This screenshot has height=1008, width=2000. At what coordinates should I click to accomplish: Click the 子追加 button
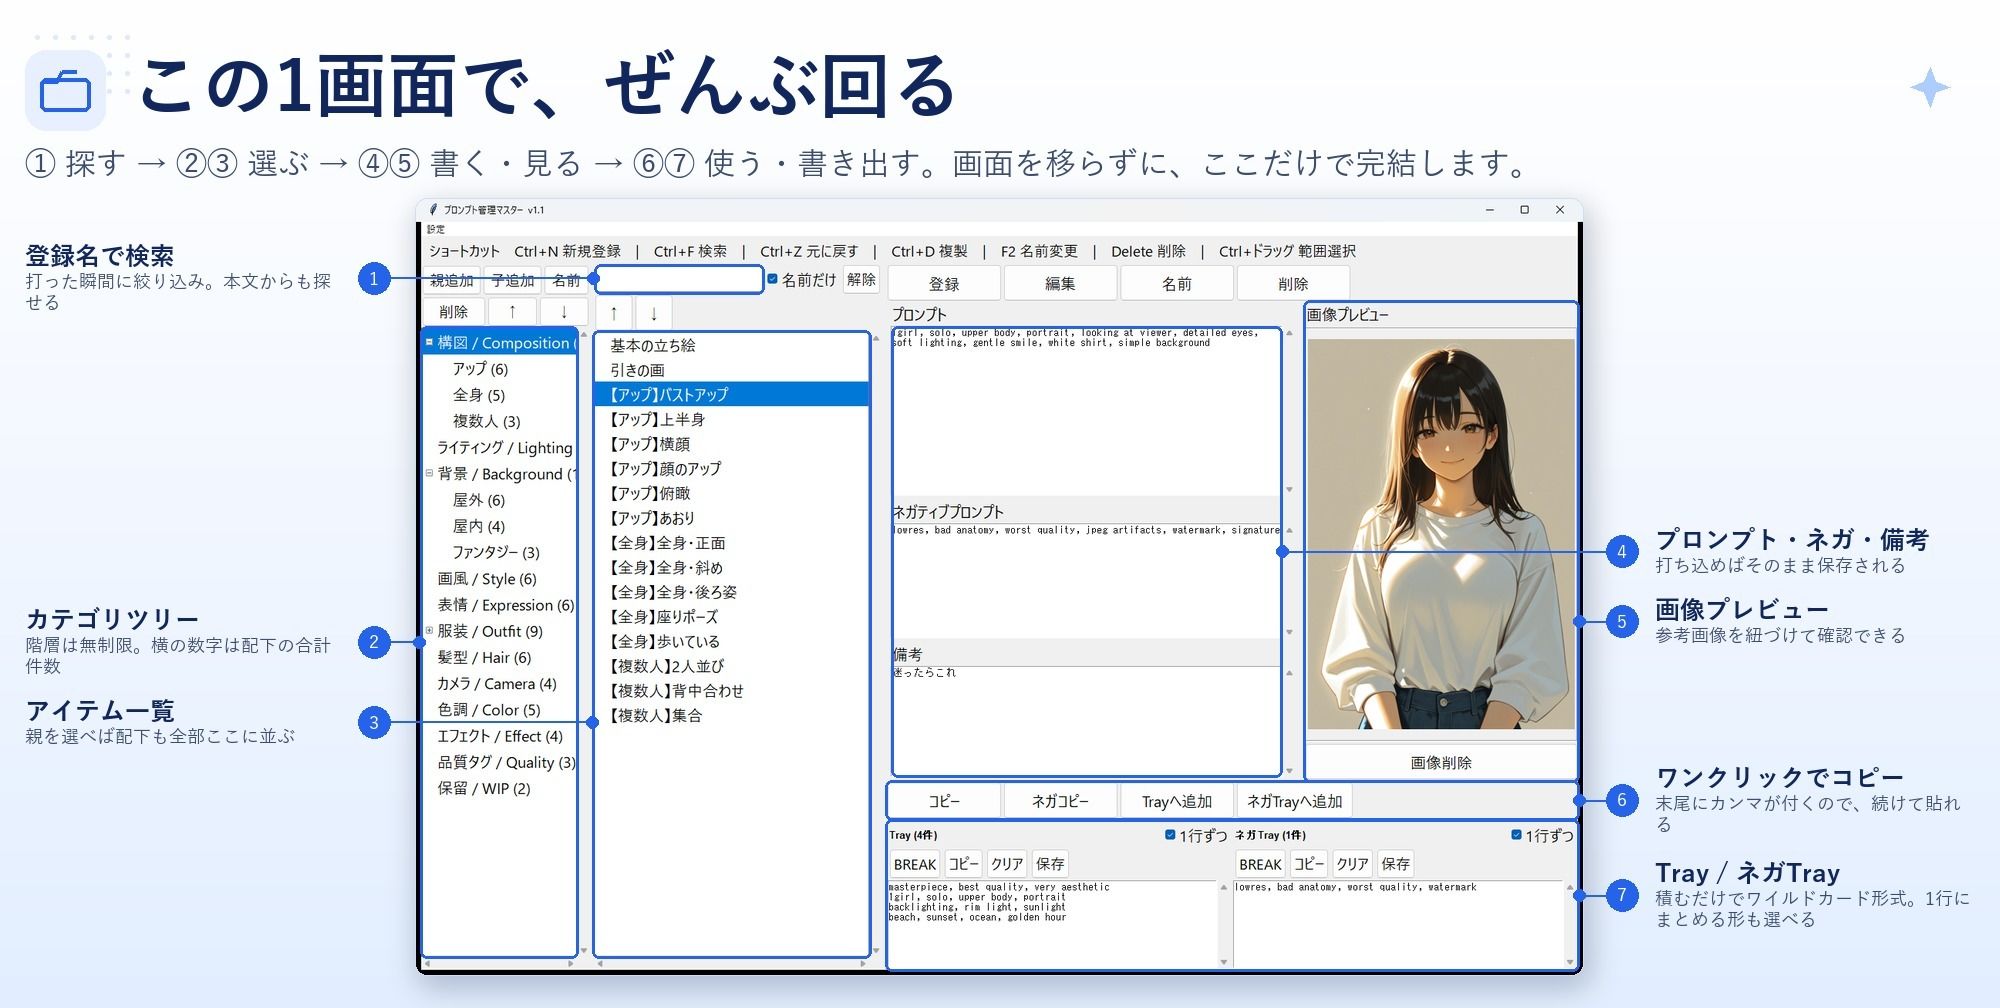tap(513, 281)
